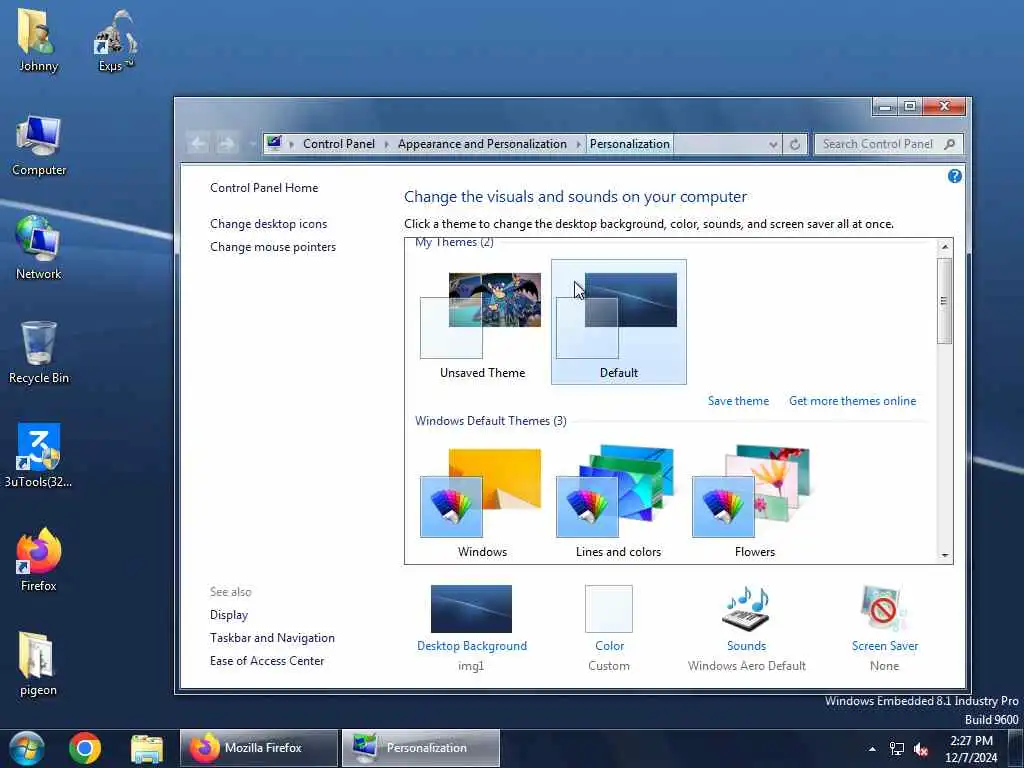Select the Personalization breadcrumb
Image resolution: width=1024 pixels, height=768 pixels.
[630, 144]
